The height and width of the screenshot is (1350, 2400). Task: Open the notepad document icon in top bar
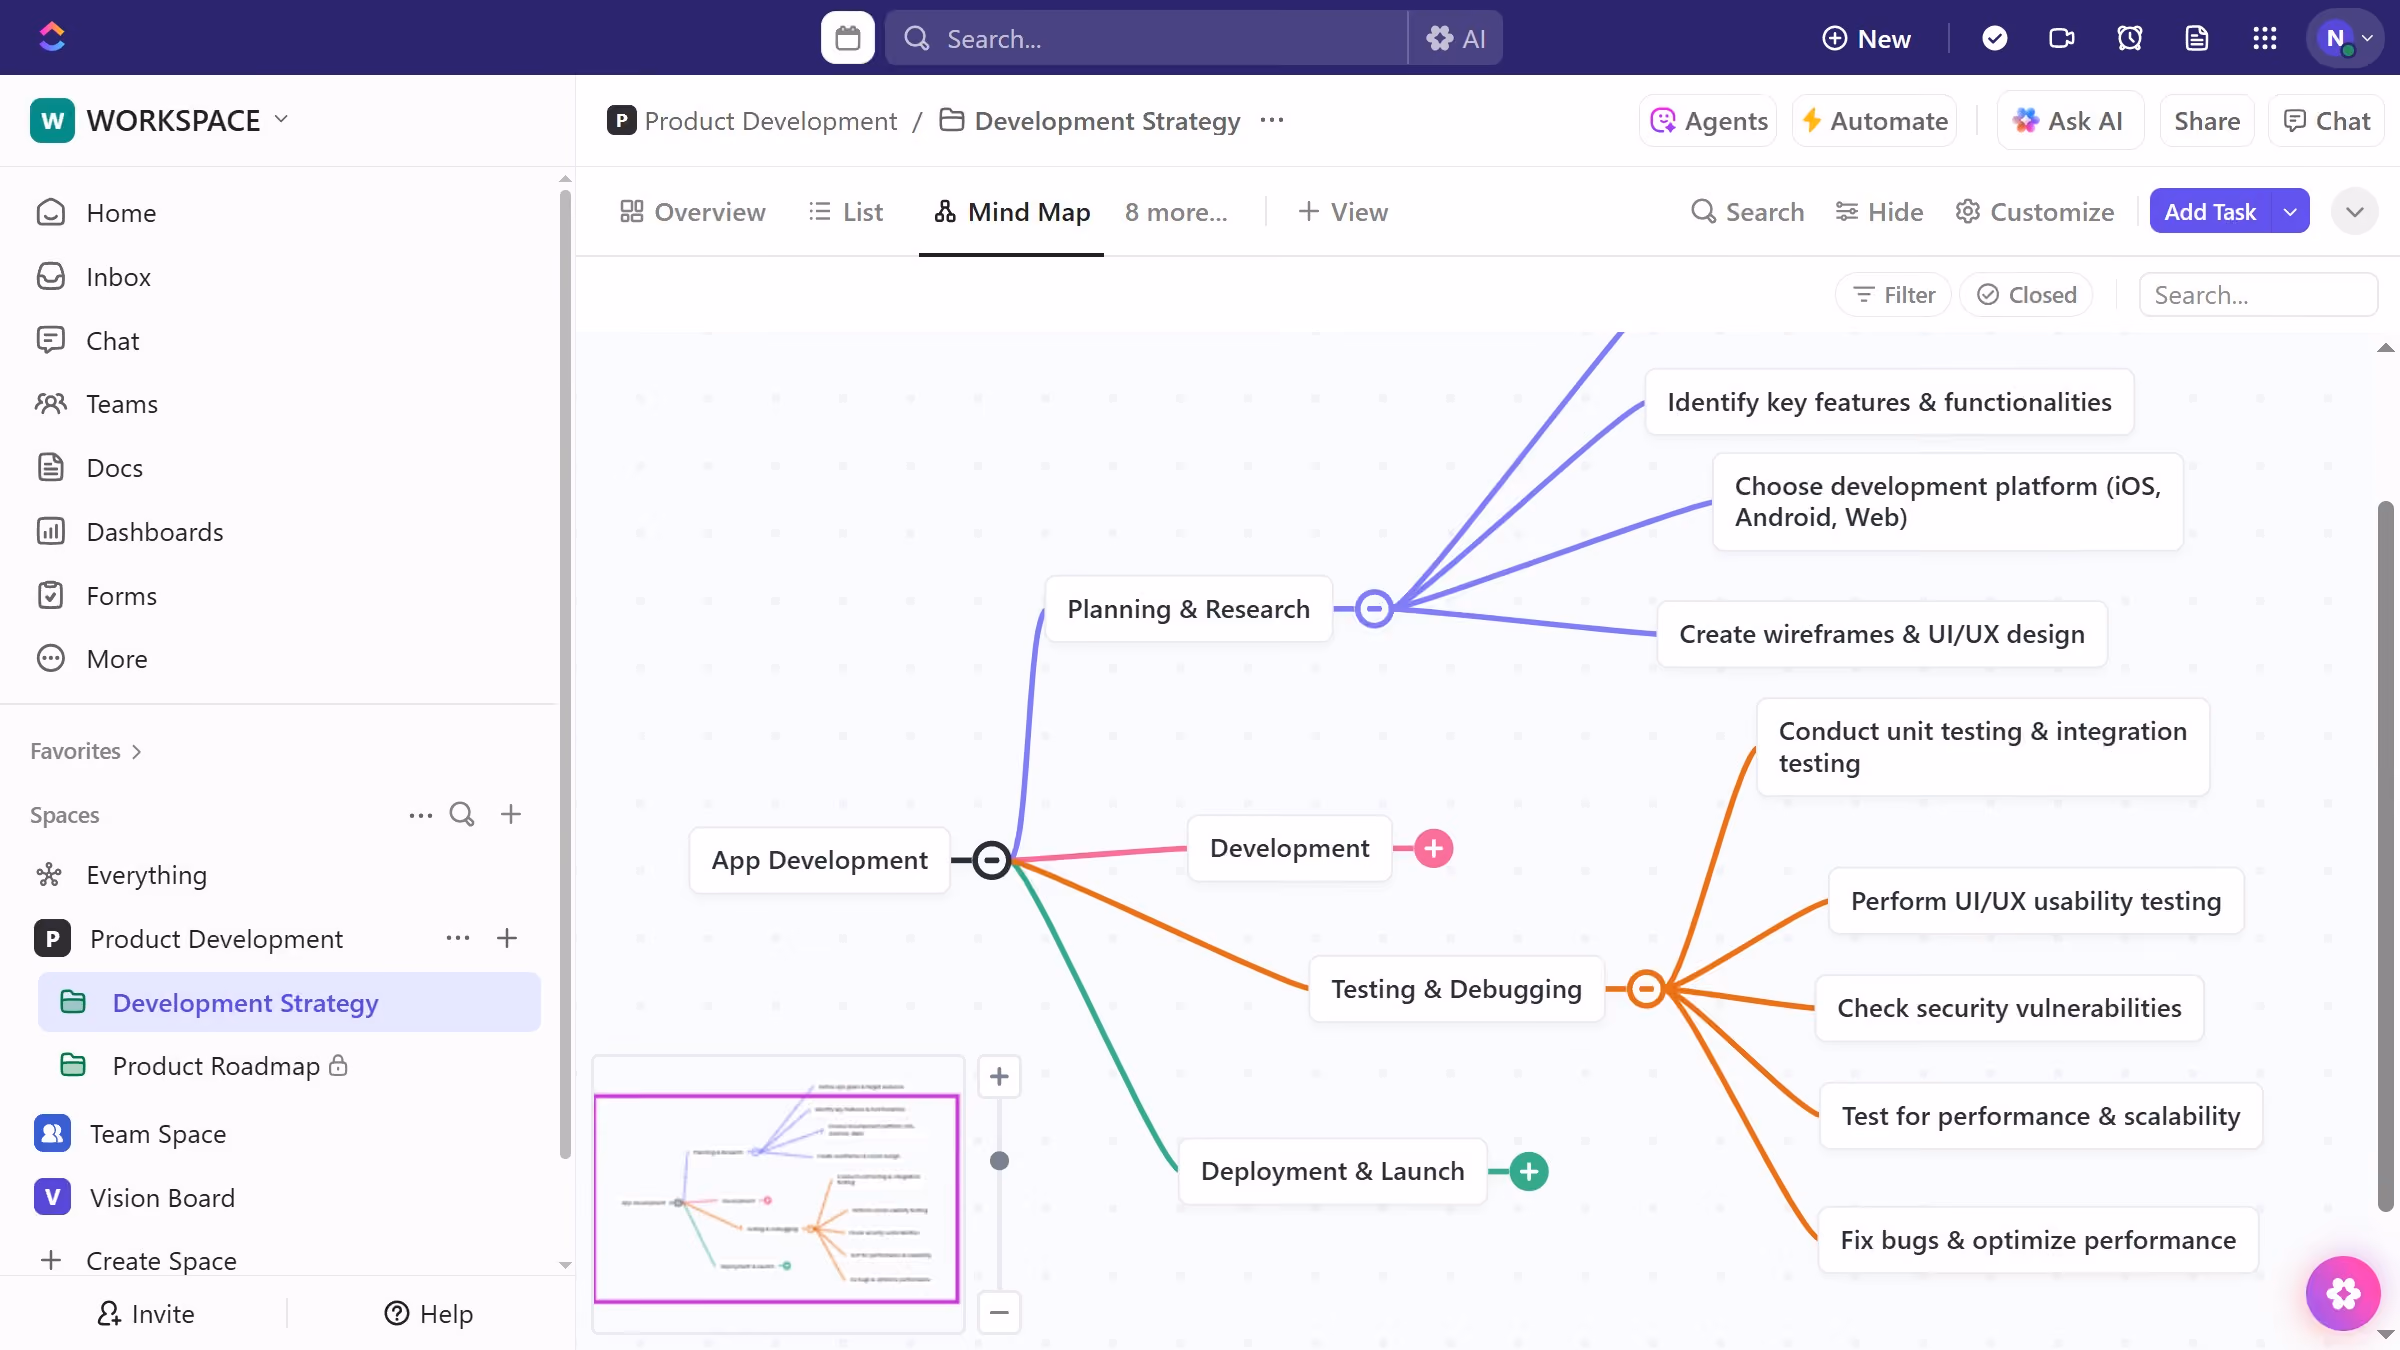click(2196, 38)
